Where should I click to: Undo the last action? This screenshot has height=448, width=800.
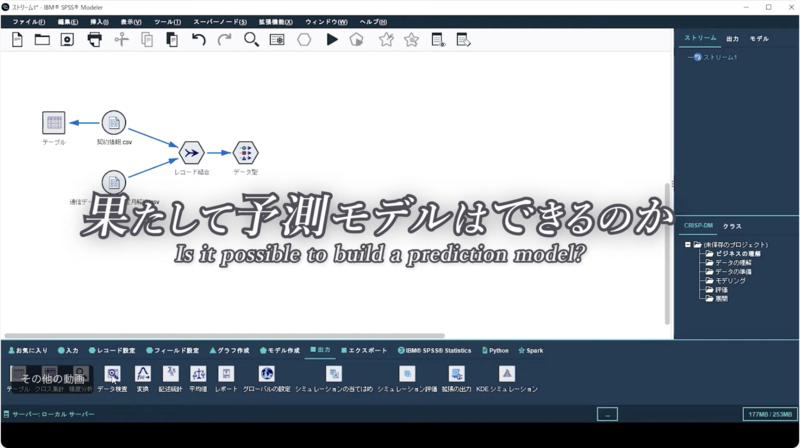pyautogui.click(x=198, y=39)
